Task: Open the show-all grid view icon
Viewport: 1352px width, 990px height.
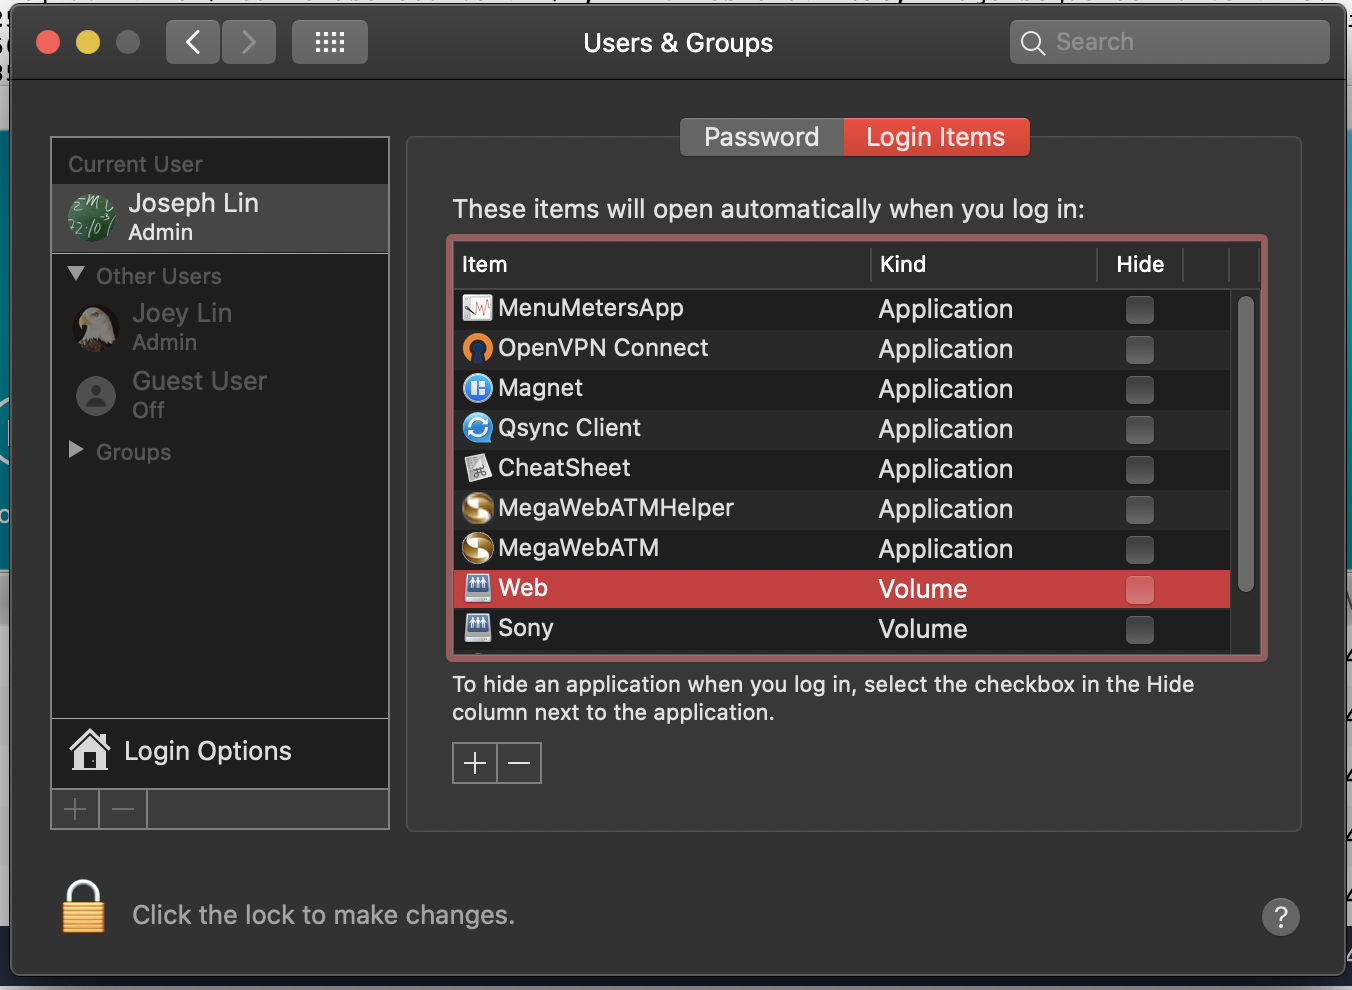Action: click(329, 42)
